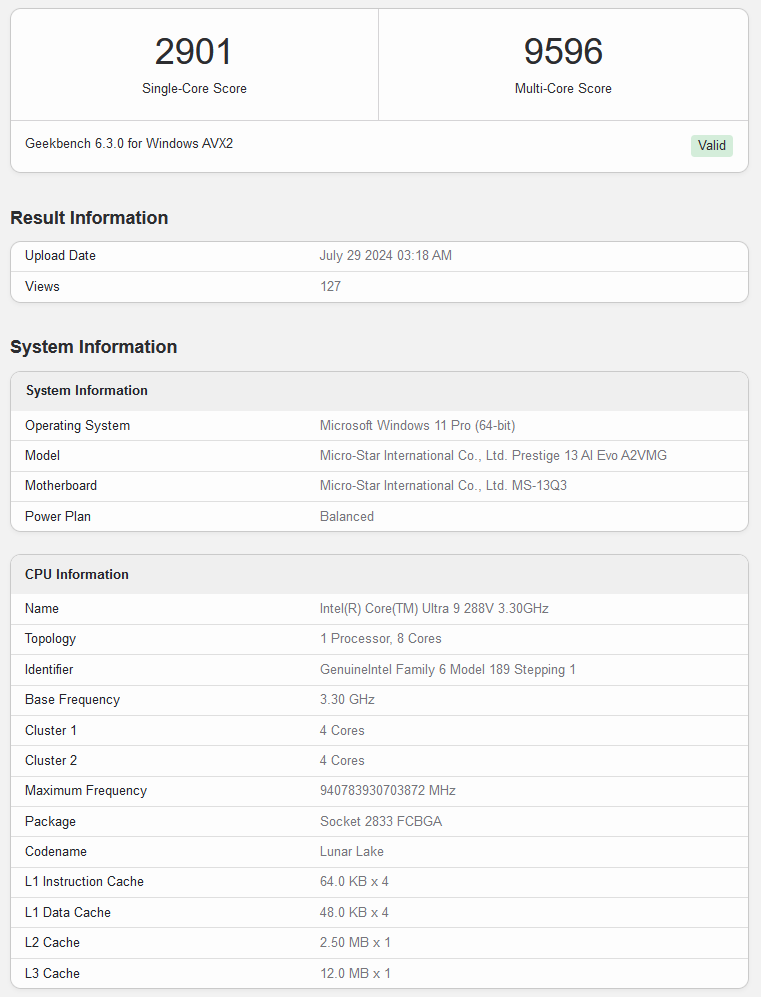
Task: Click the Upload Date value July 29 2024
Action: coord(385,256)
